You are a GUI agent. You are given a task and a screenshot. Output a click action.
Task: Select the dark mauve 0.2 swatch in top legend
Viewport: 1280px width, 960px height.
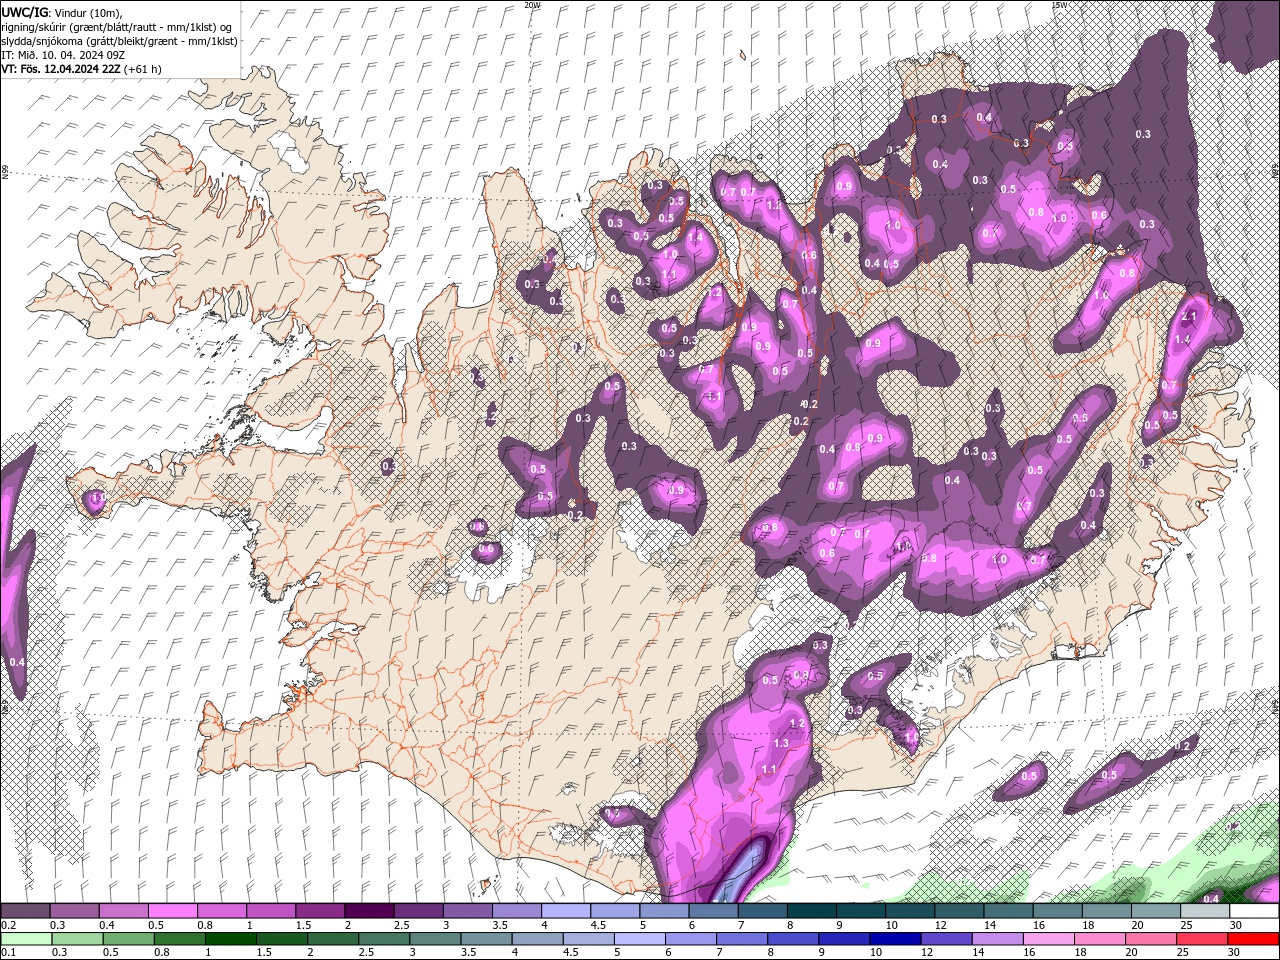[25, 912]
